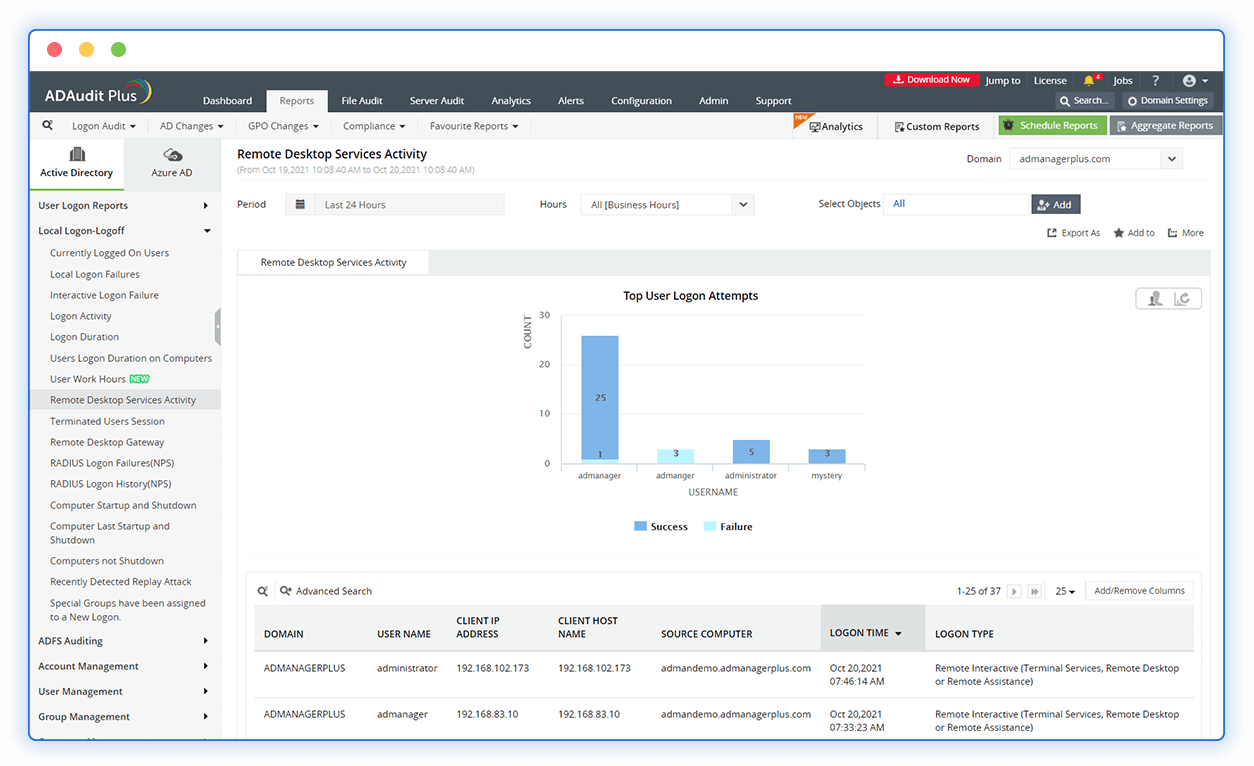
Task: Click the notification bell with 4 alerts
Action: [x=1089, y=80]
